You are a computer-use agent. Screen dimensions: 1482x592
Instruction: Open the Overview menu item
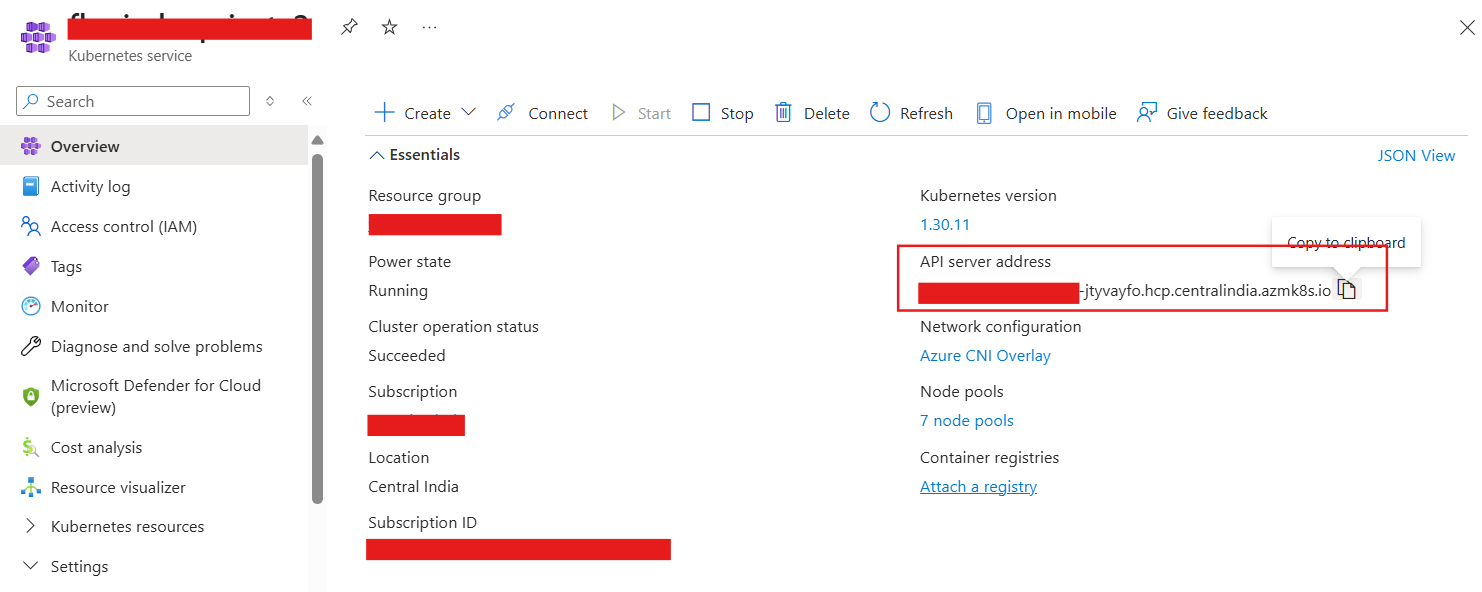154,146
